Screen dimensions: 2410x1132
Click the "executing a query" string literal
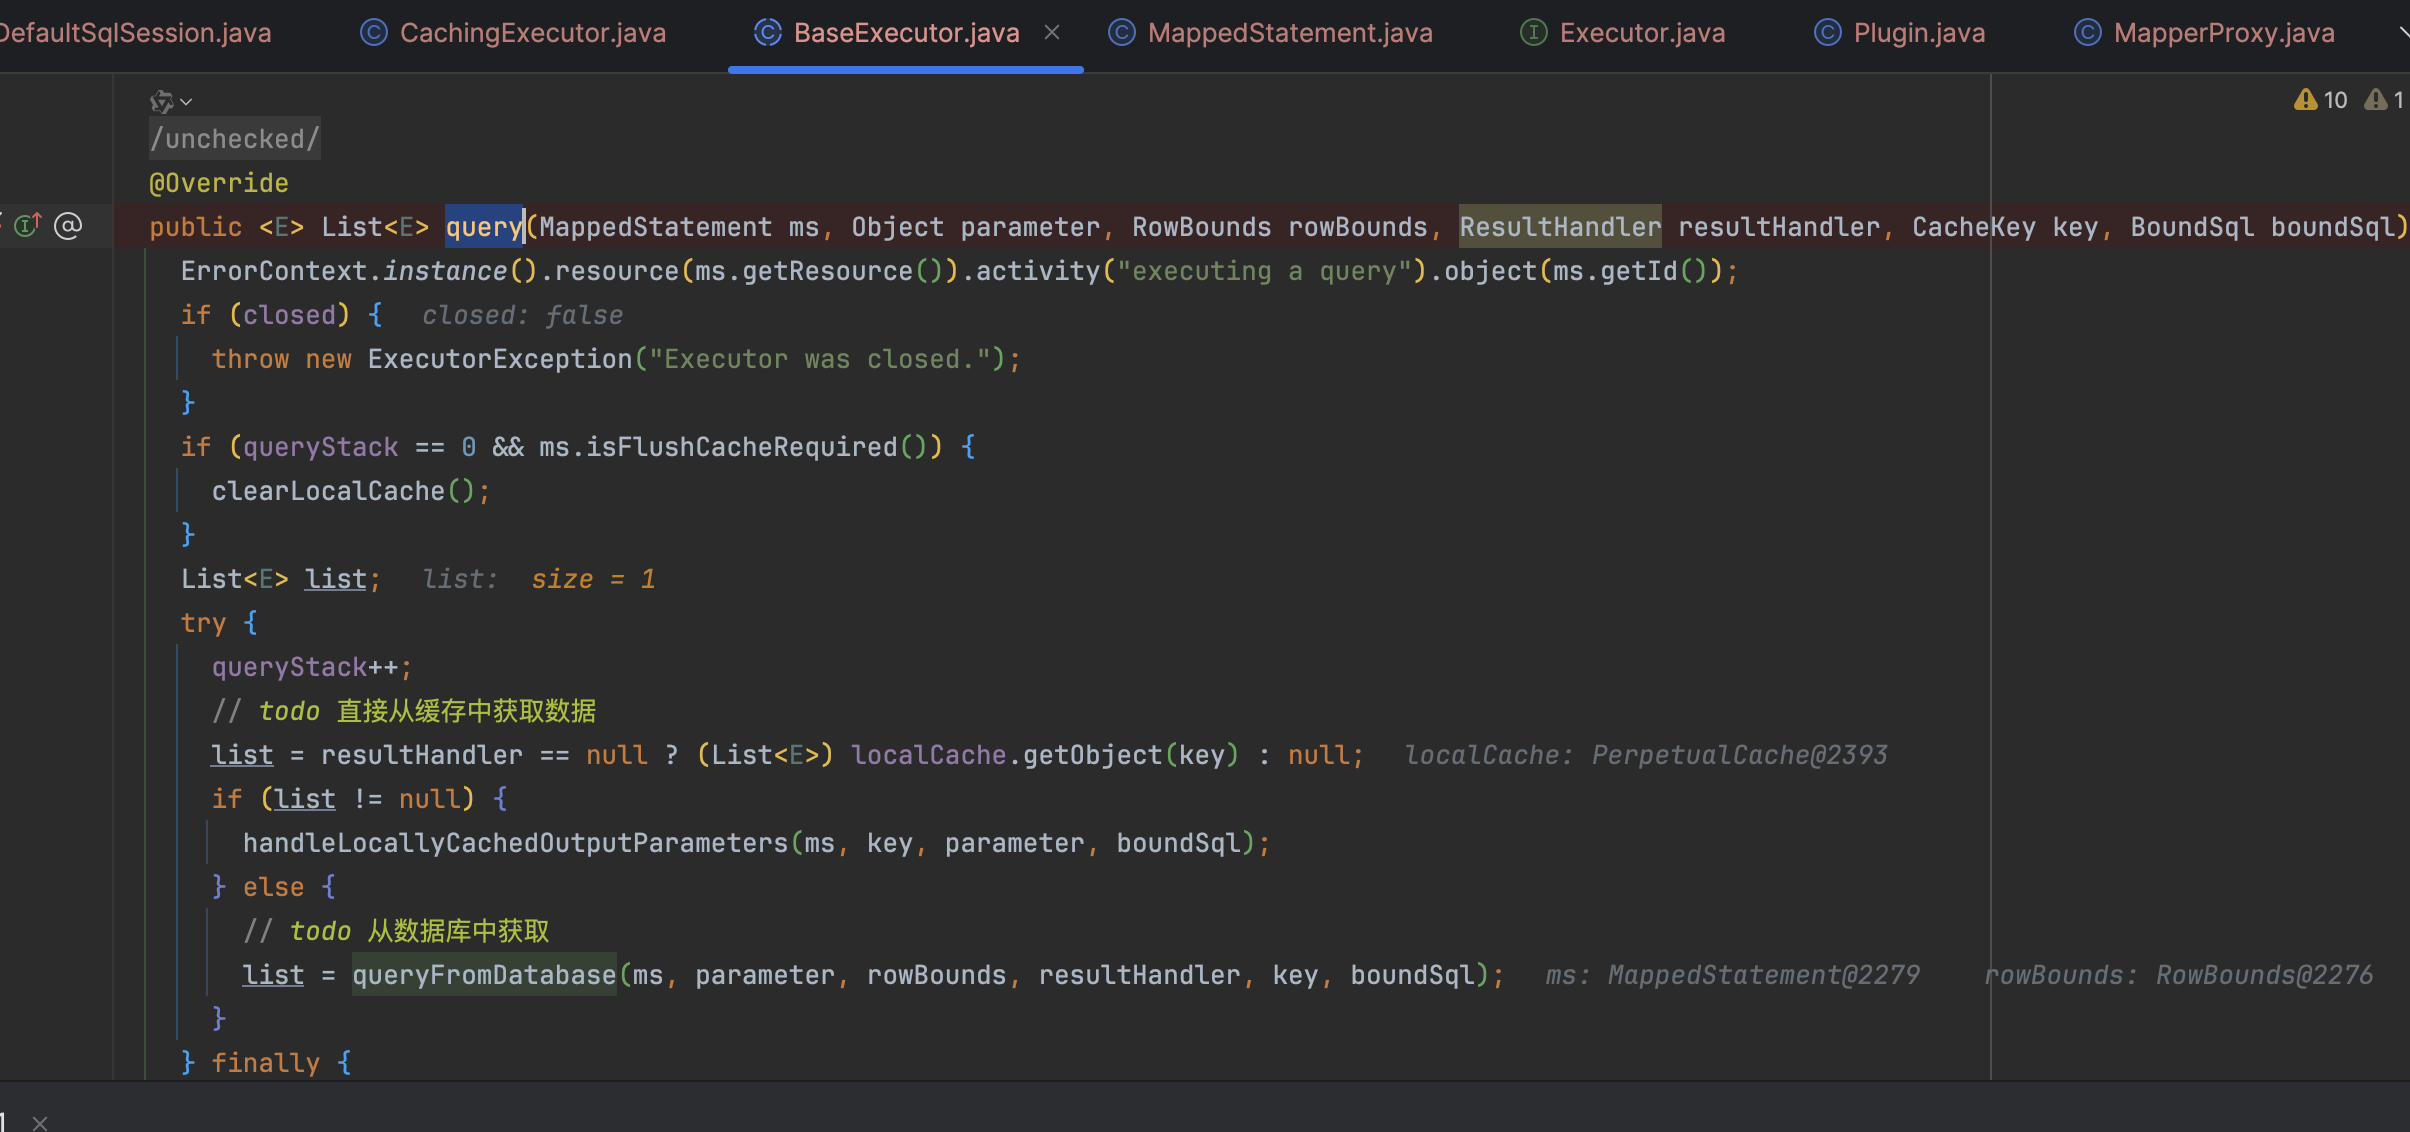point(1264,271)
